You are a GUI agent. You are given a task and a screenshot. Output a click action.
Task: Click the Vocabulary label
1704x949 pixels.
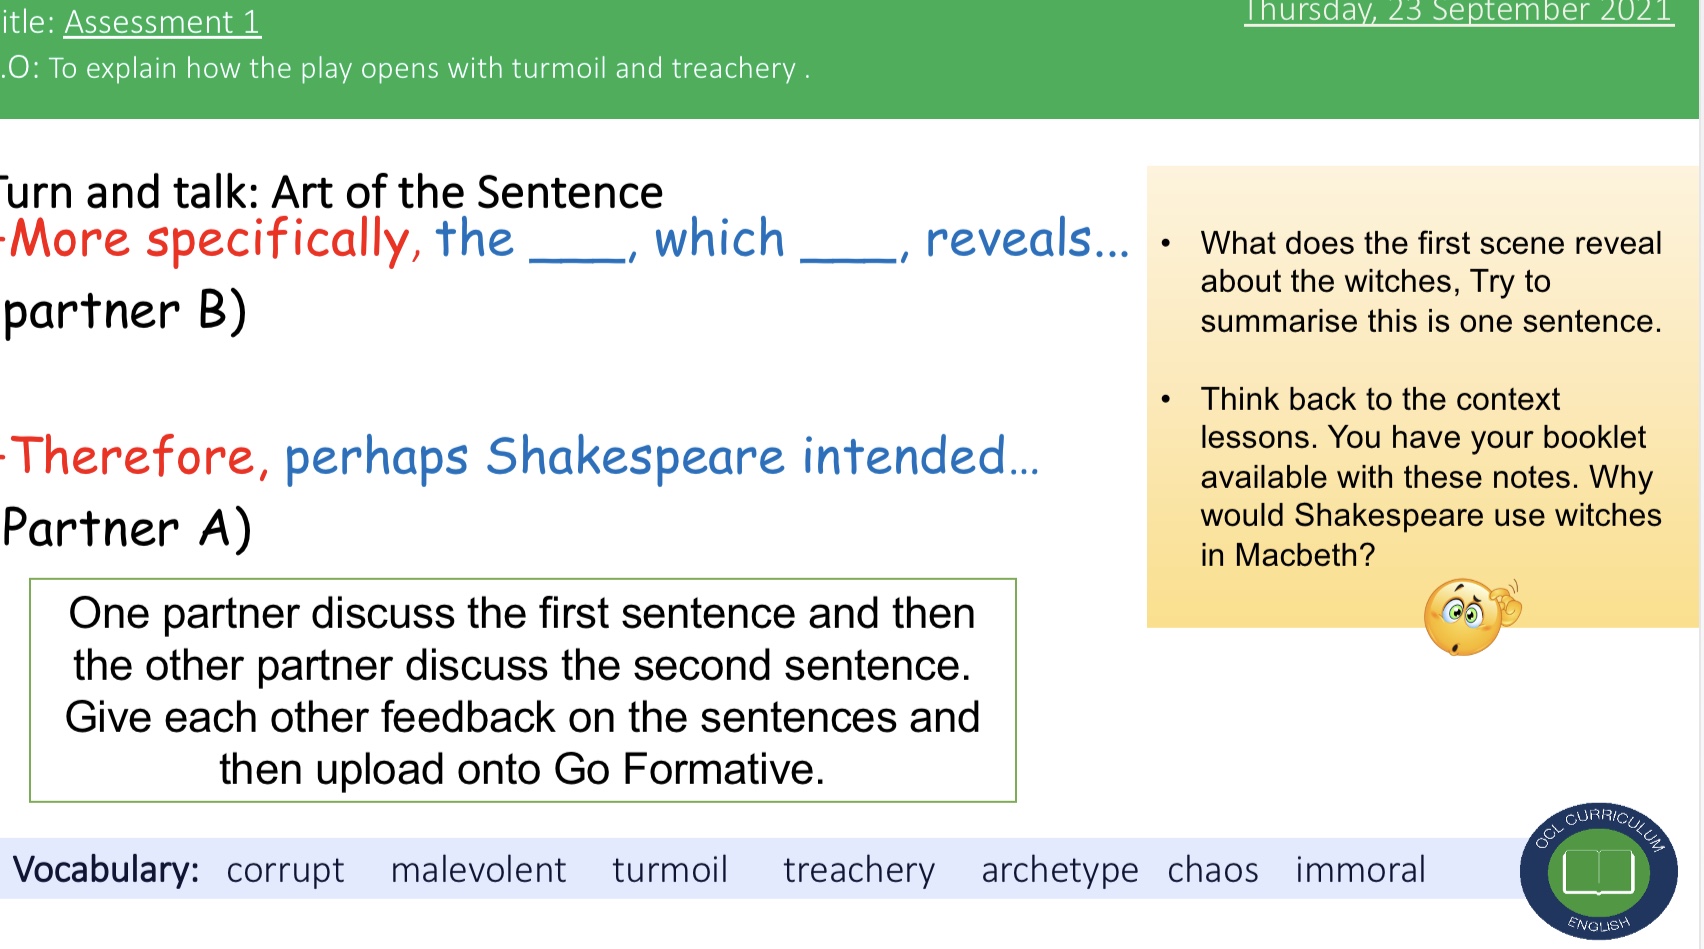pyautogui.click(x=106, y=870)
